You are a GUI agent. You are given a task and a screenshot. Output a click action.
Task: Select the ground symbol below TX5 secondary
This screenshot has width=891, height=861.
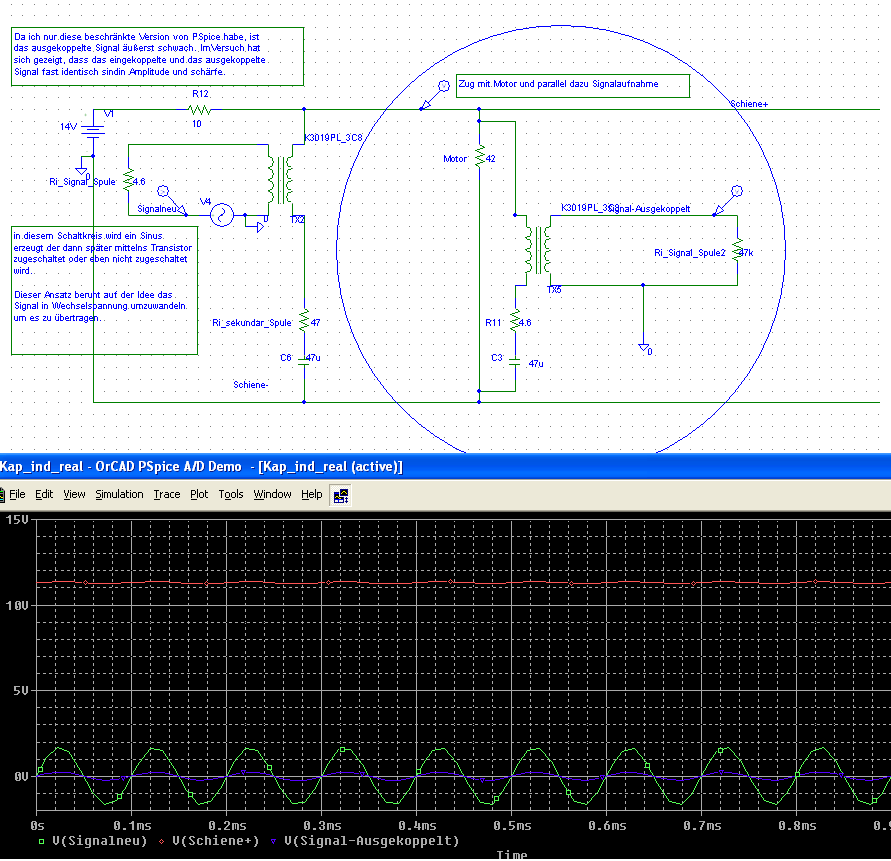click(643, 347)
